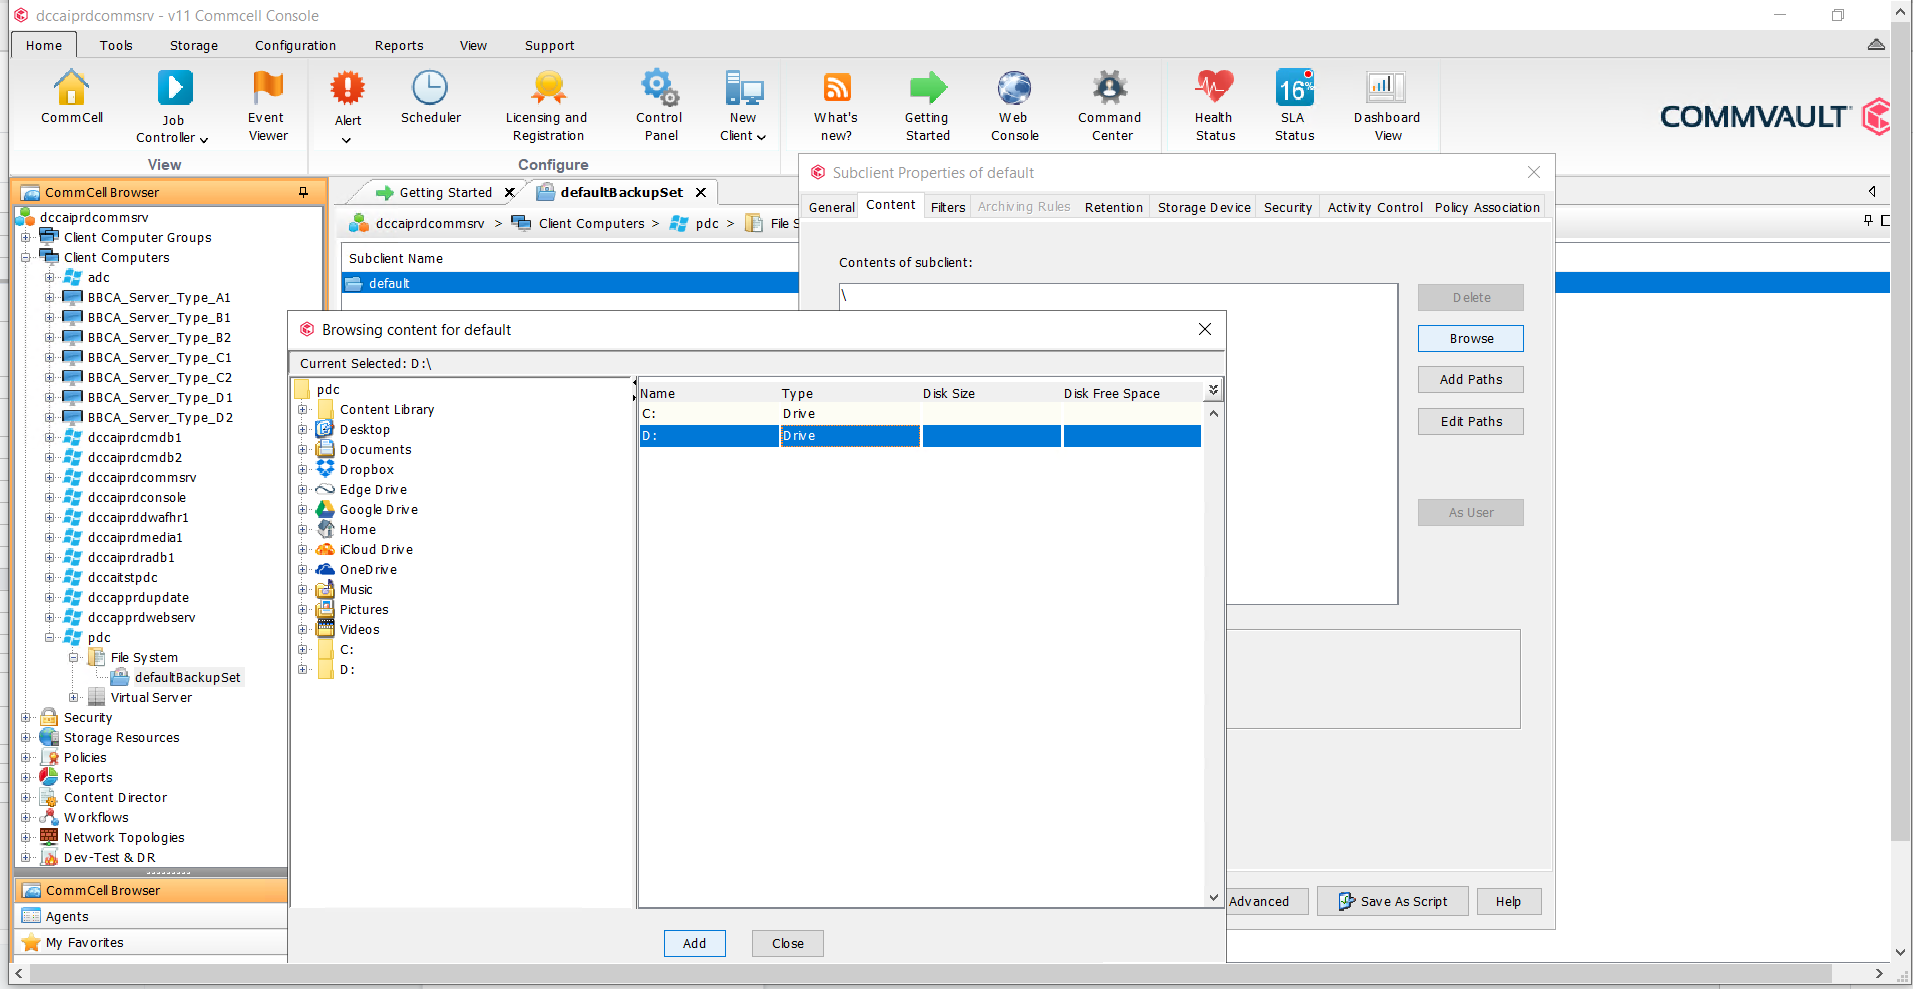Click the Add button in browse dialog
This screenshot has height=989, width=1913.
[x=694, y=943]
